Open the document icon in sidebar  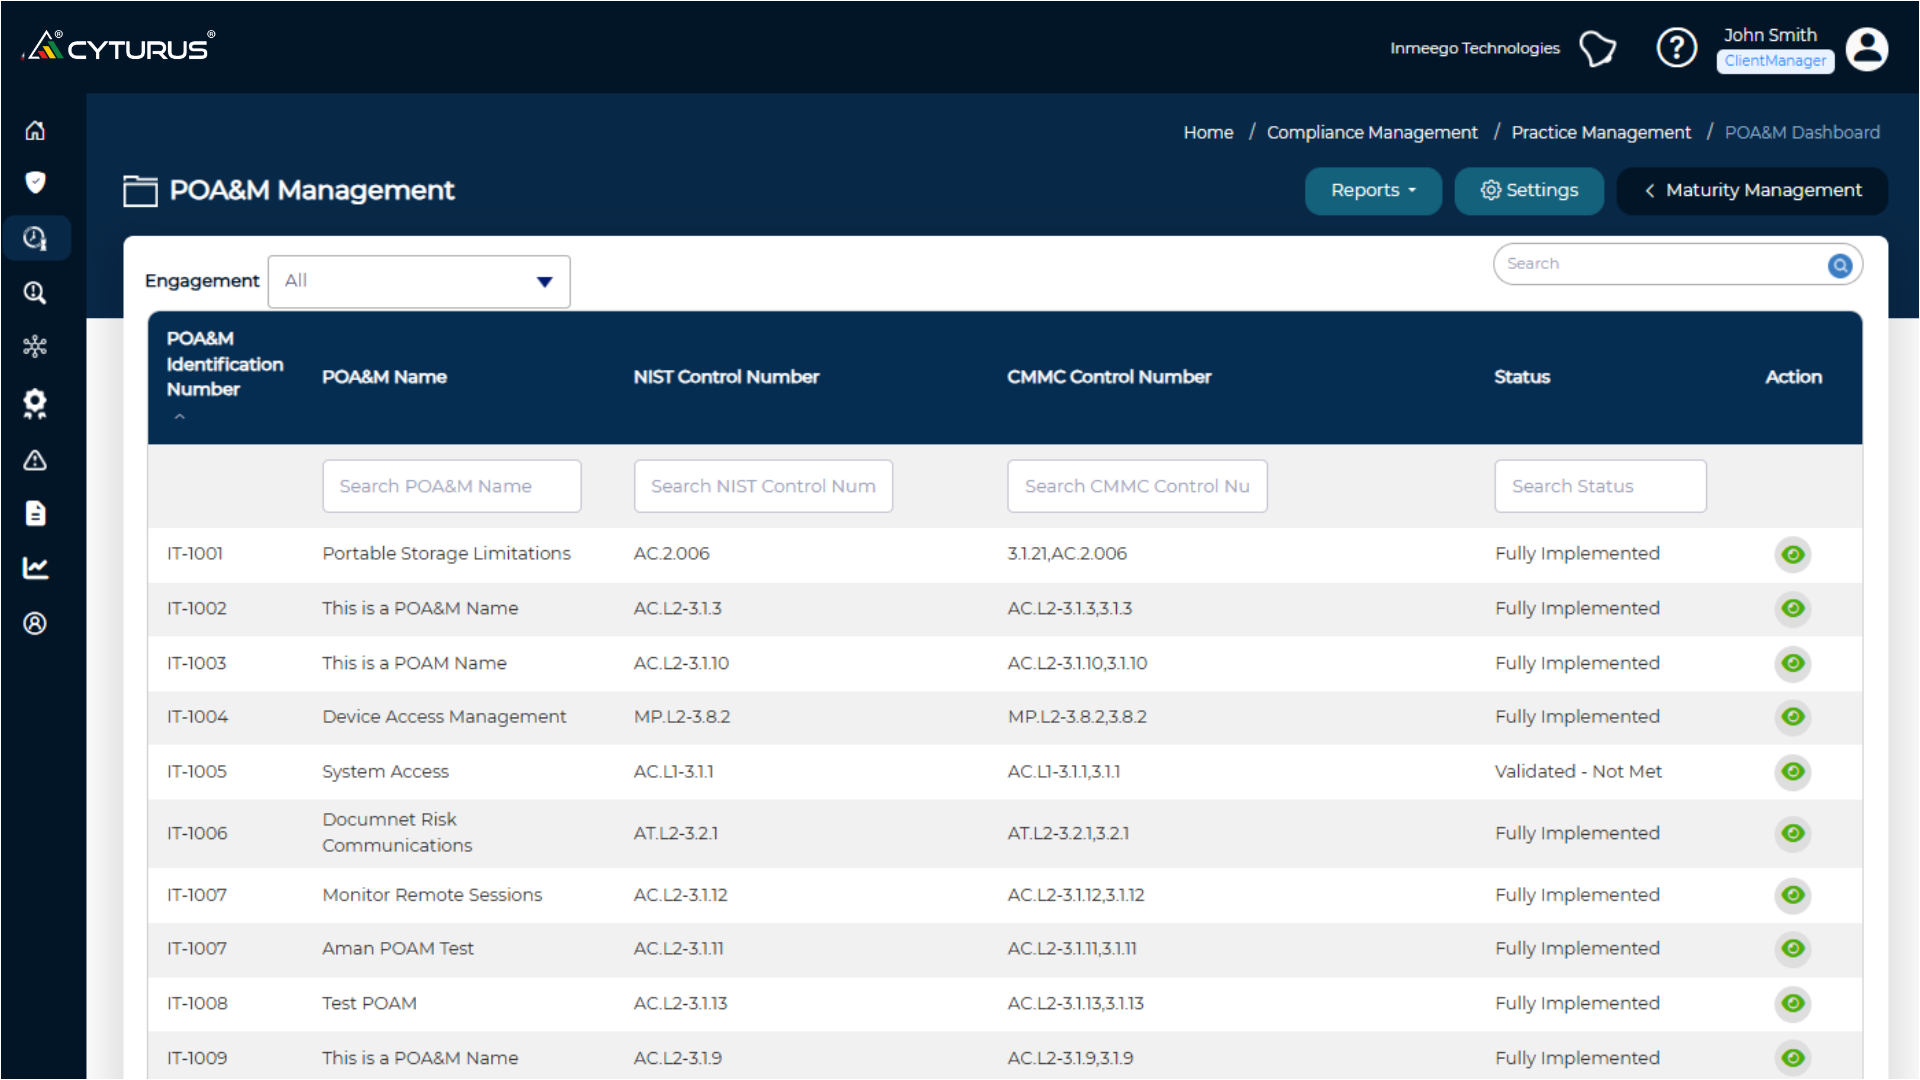click(x=35, y=513)
